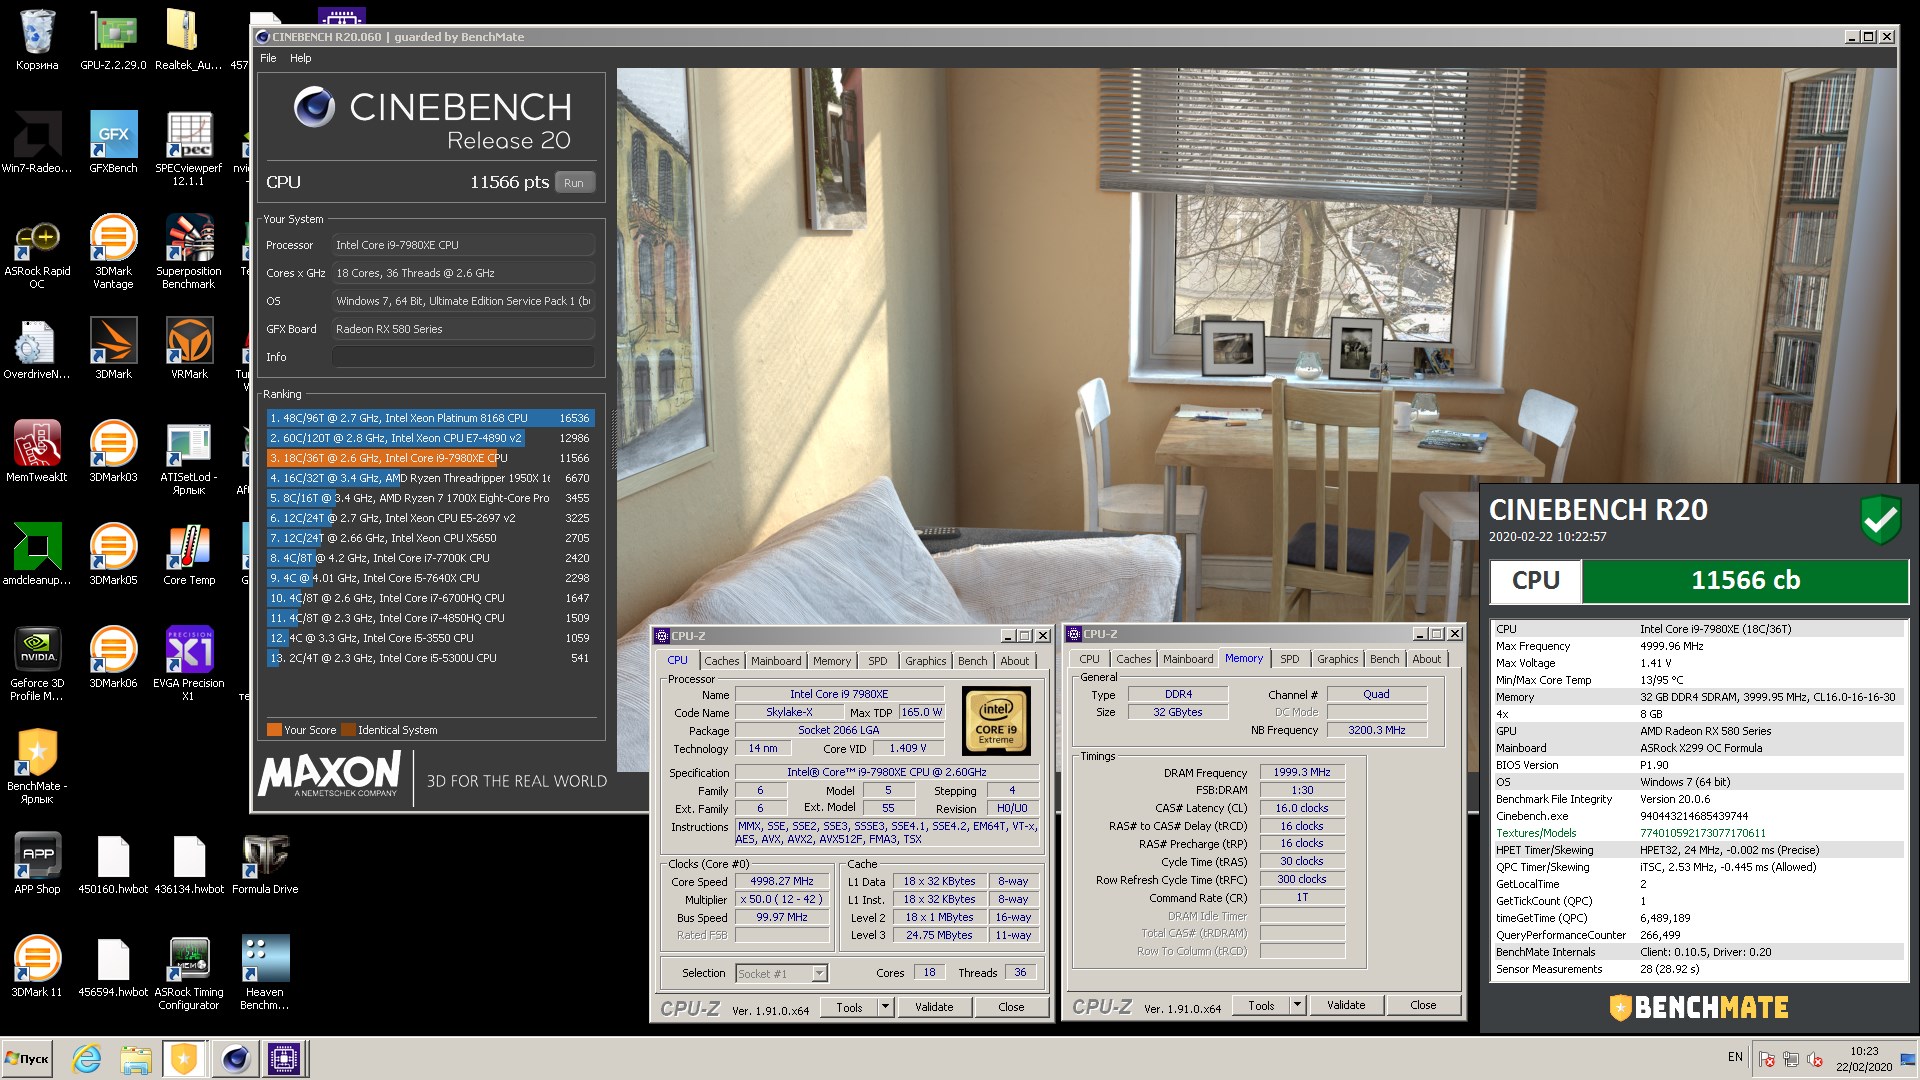Viewport: 1920px width, 1080px height.
Task: Open Bench tab in left CPU-Z window
Action: 972,661
